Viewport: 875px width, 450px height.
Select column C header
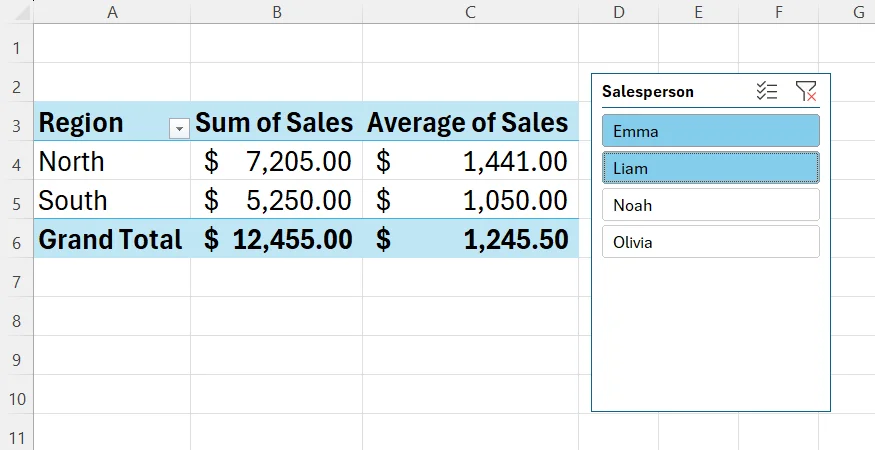tap(470, 12)
